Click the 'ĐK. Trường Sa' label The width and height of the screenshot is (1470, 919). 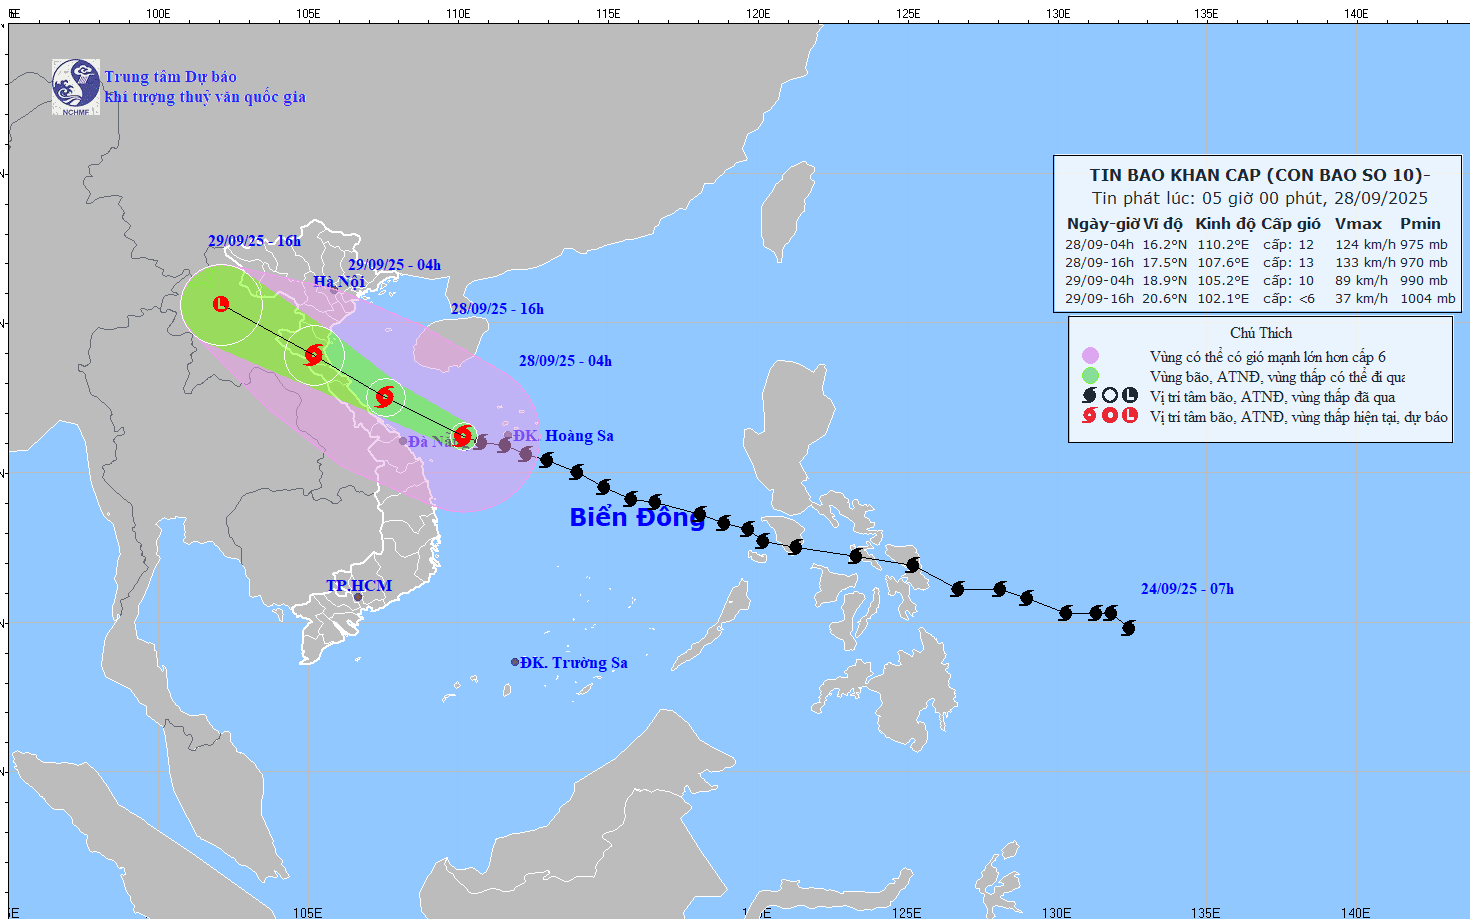[574, 663]
